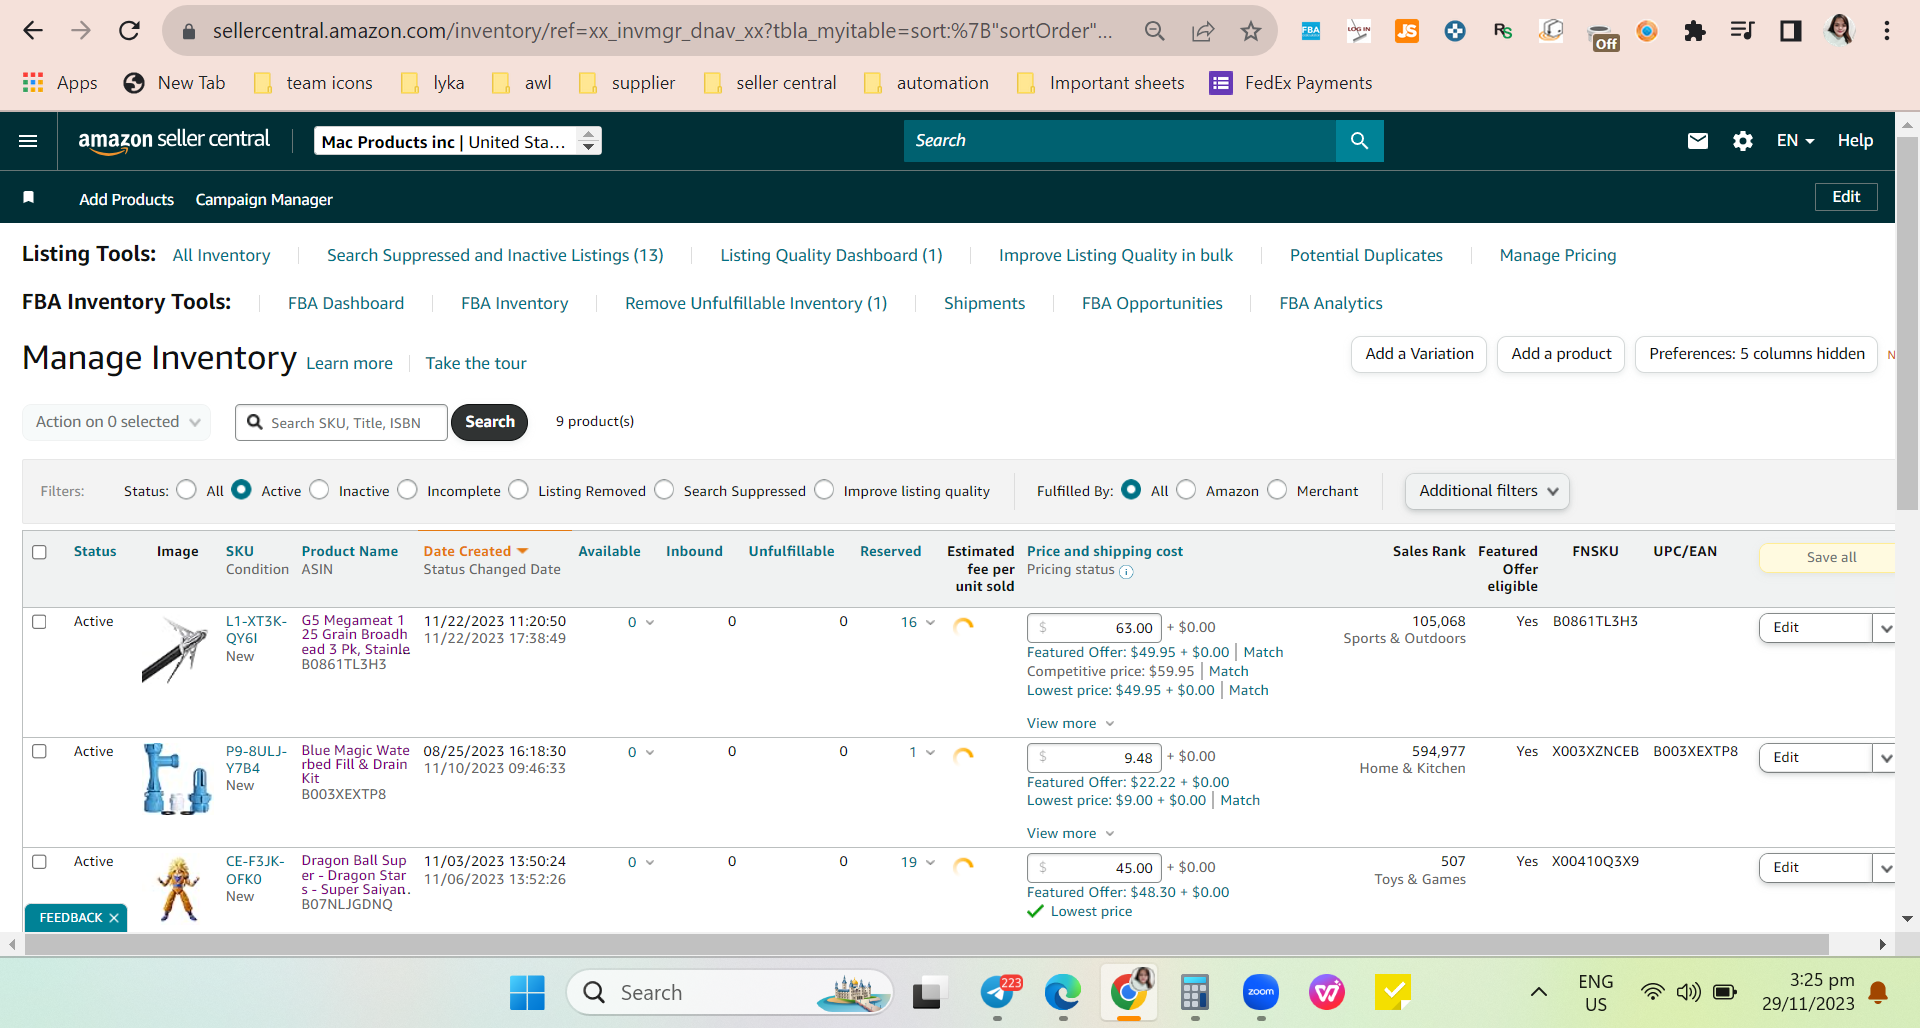Open the Manage Pricing tab
The image size is (1920, 1028).
[x=1557, y=255]
